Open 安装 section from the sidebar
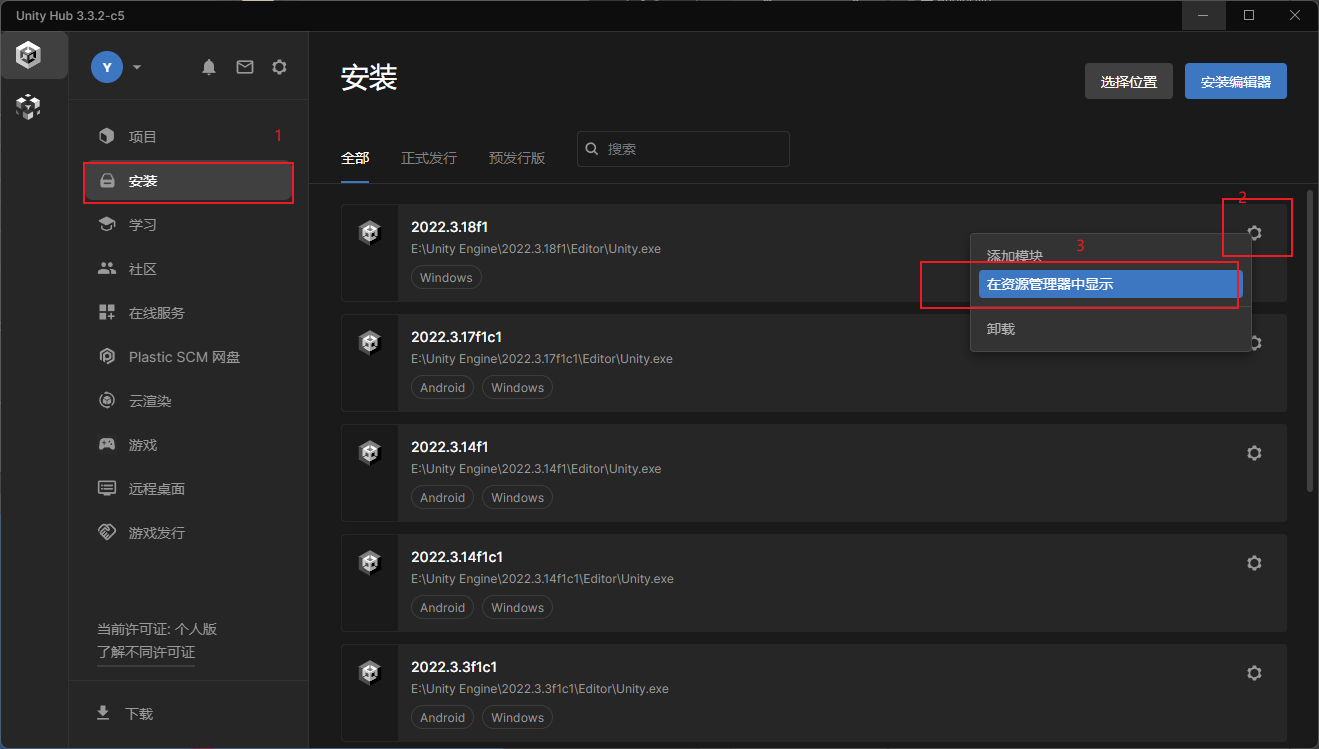This screenshot has width=1319, height=749. 143,181
